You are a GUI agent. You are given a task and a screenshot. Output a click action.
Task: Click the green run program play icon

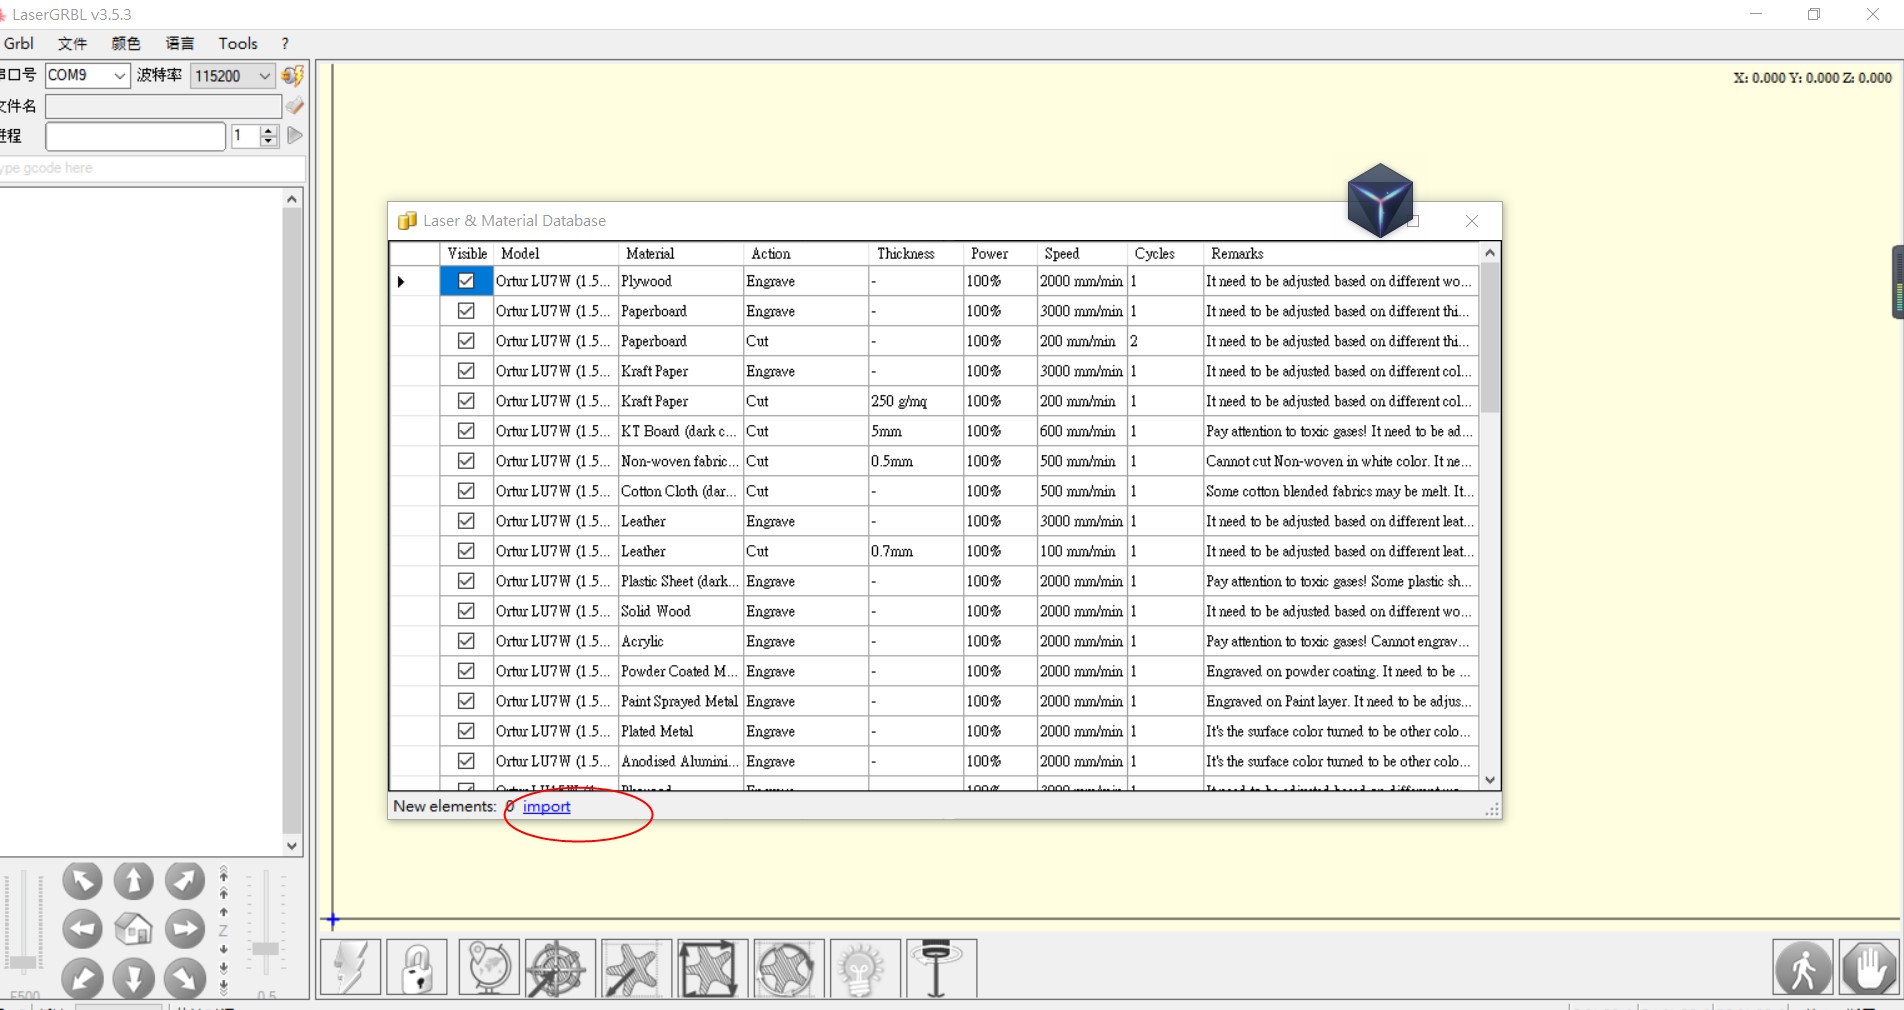click(x=295, y=135)
